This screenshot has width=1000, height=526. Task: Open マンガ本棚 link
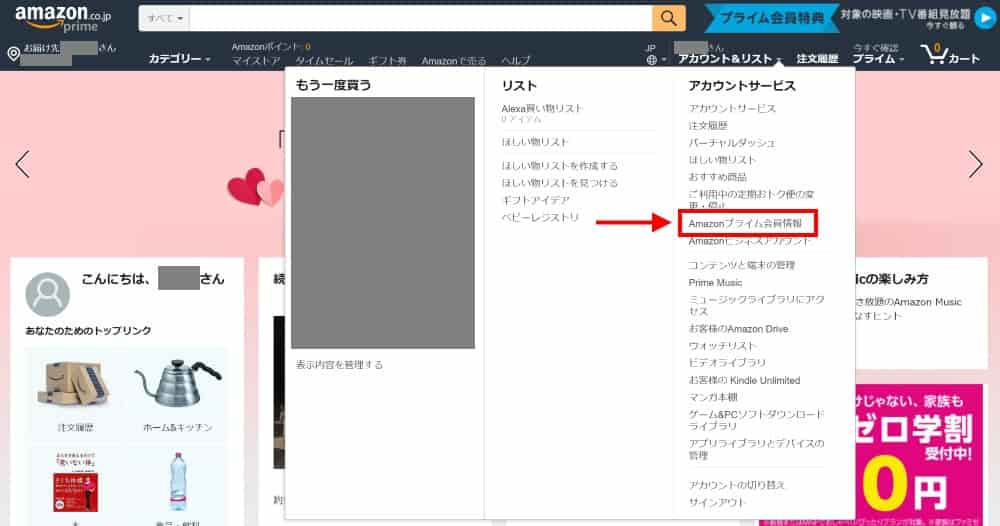(x=712, y=397)
